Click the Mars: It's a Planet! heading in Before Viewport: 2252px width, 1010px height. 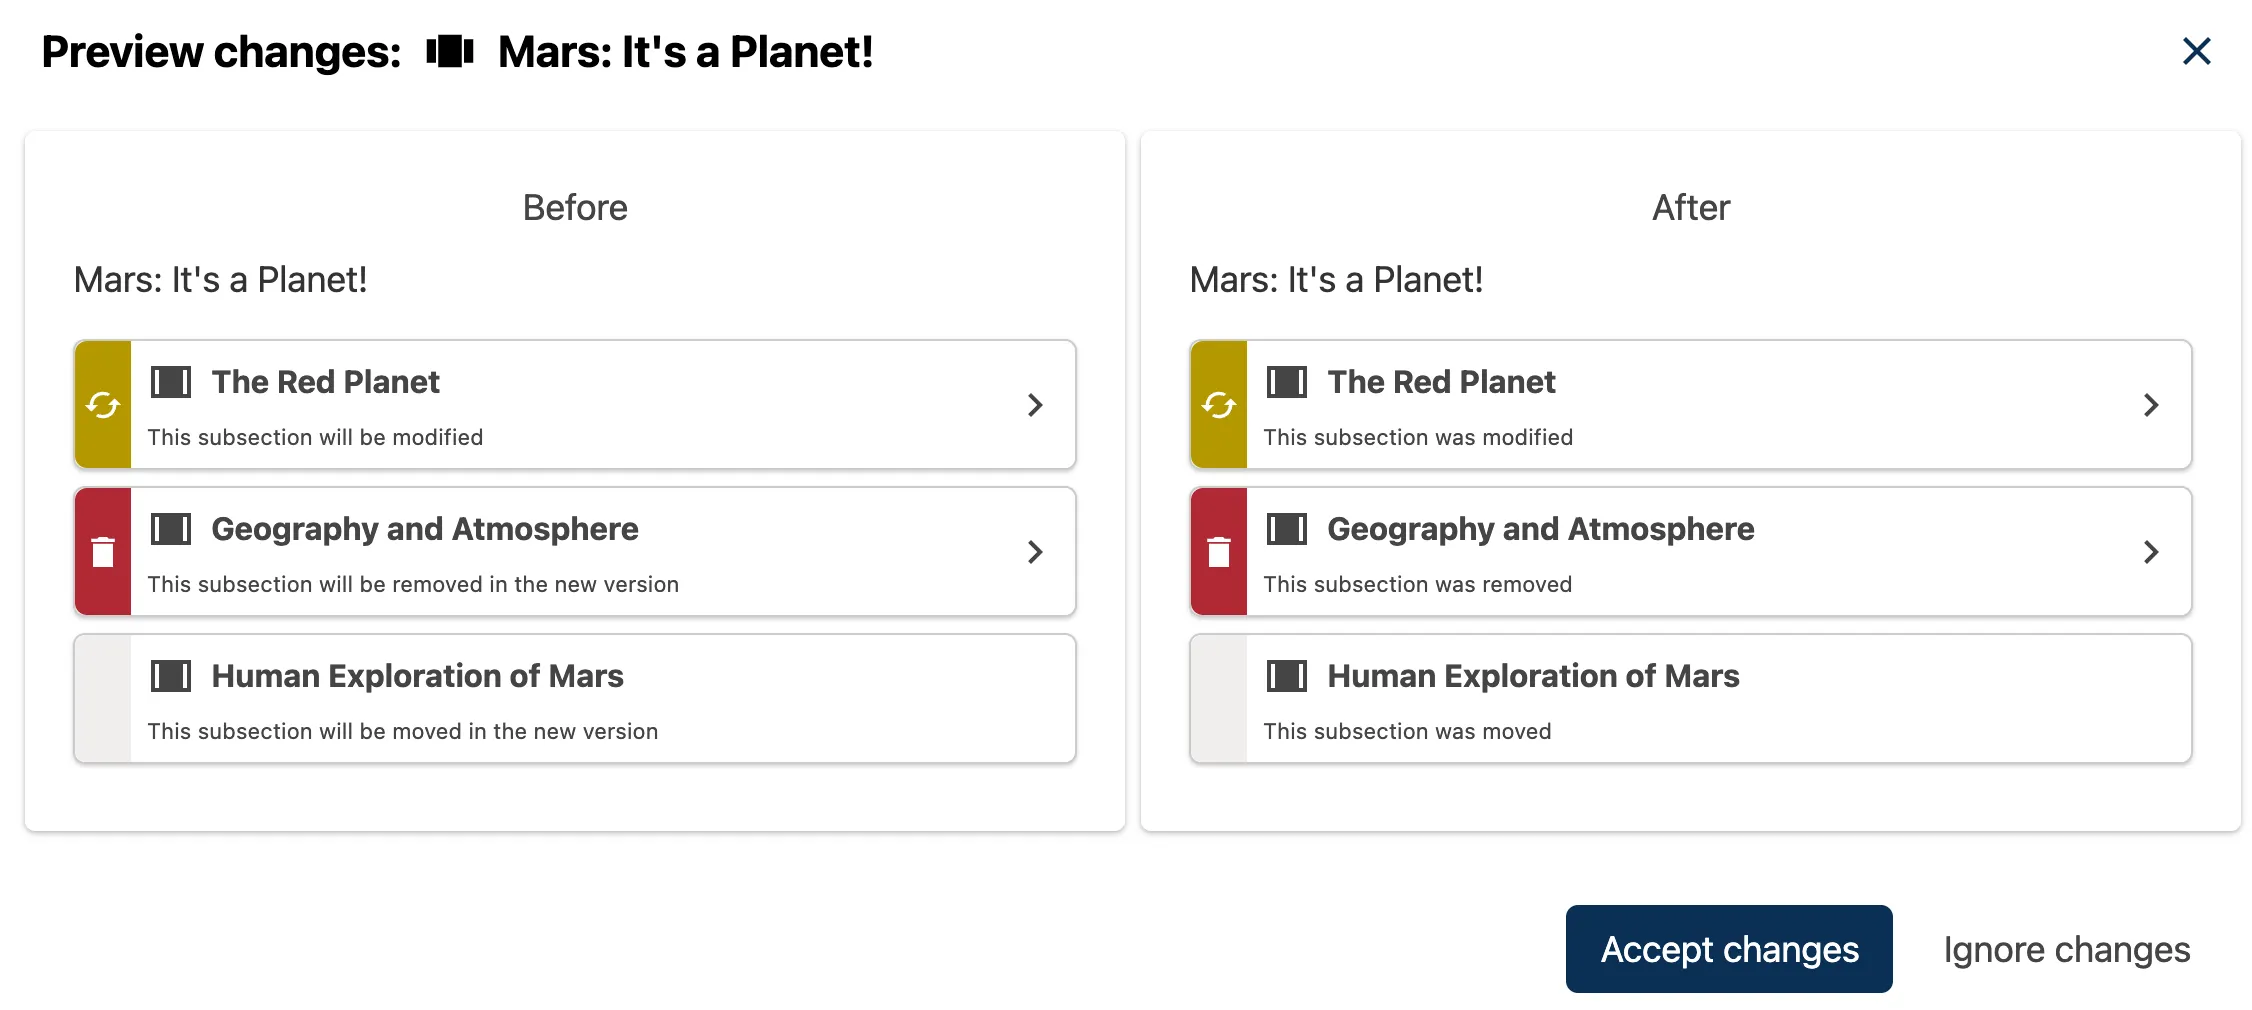(221, 279)
